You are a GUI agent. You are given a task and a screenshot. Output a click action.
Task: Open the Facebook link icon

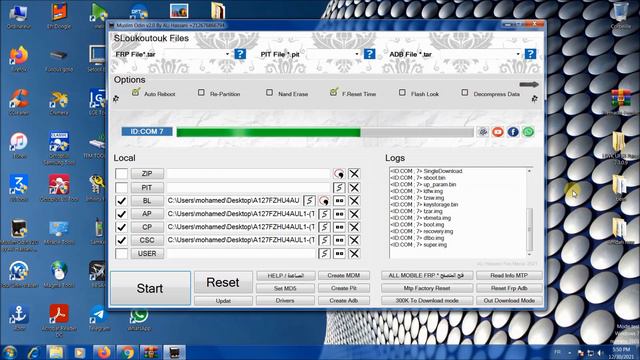(x=513, y=132)
